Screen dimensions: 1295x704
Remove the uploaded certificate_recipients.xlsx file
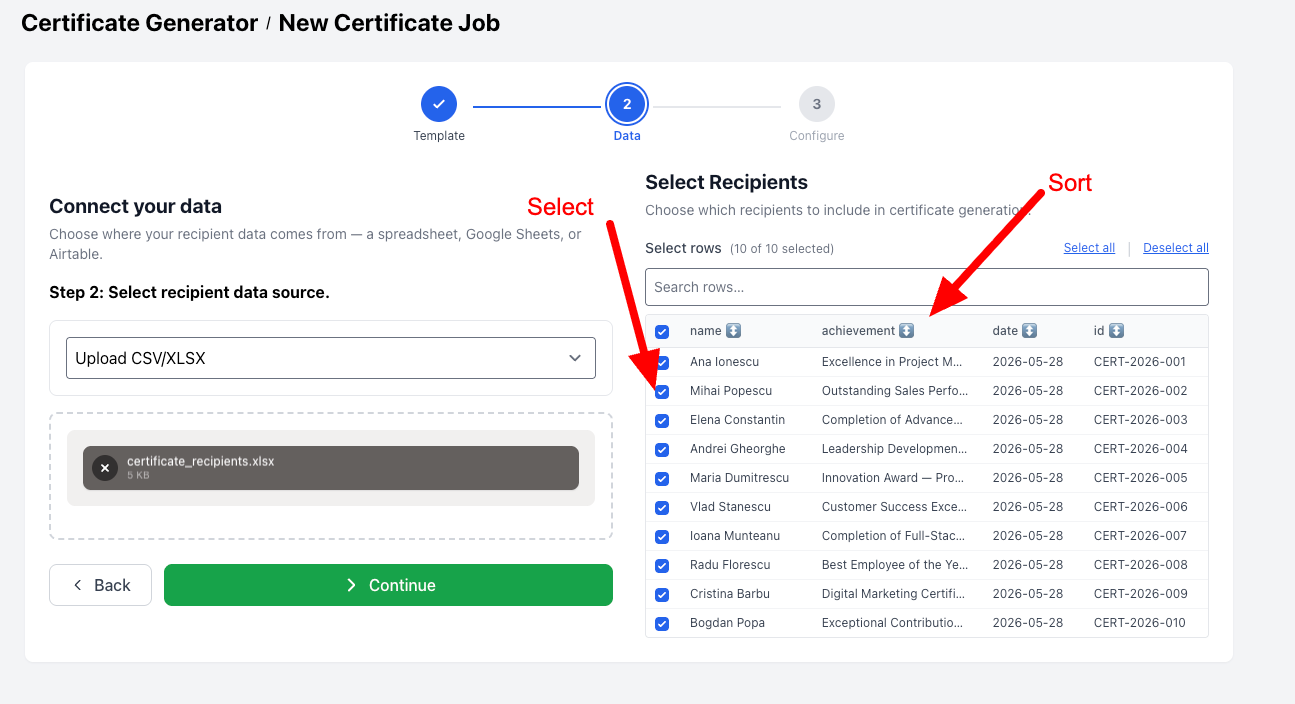(x=105, y=468)
